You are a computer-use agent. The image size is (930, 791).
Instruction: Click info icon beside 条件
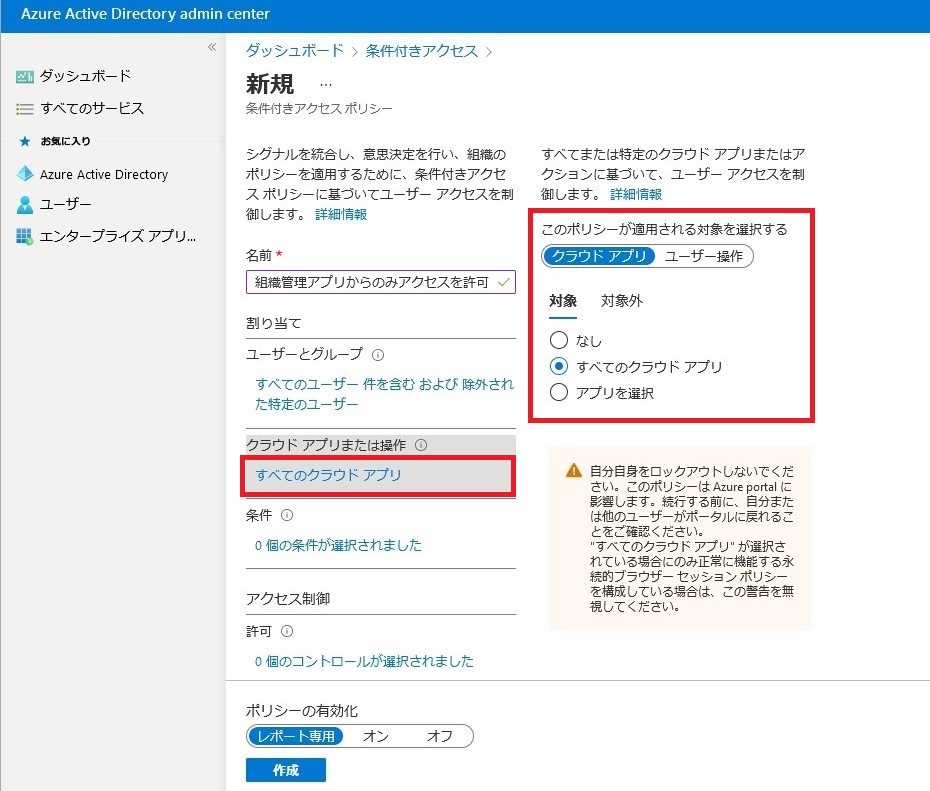287,515
